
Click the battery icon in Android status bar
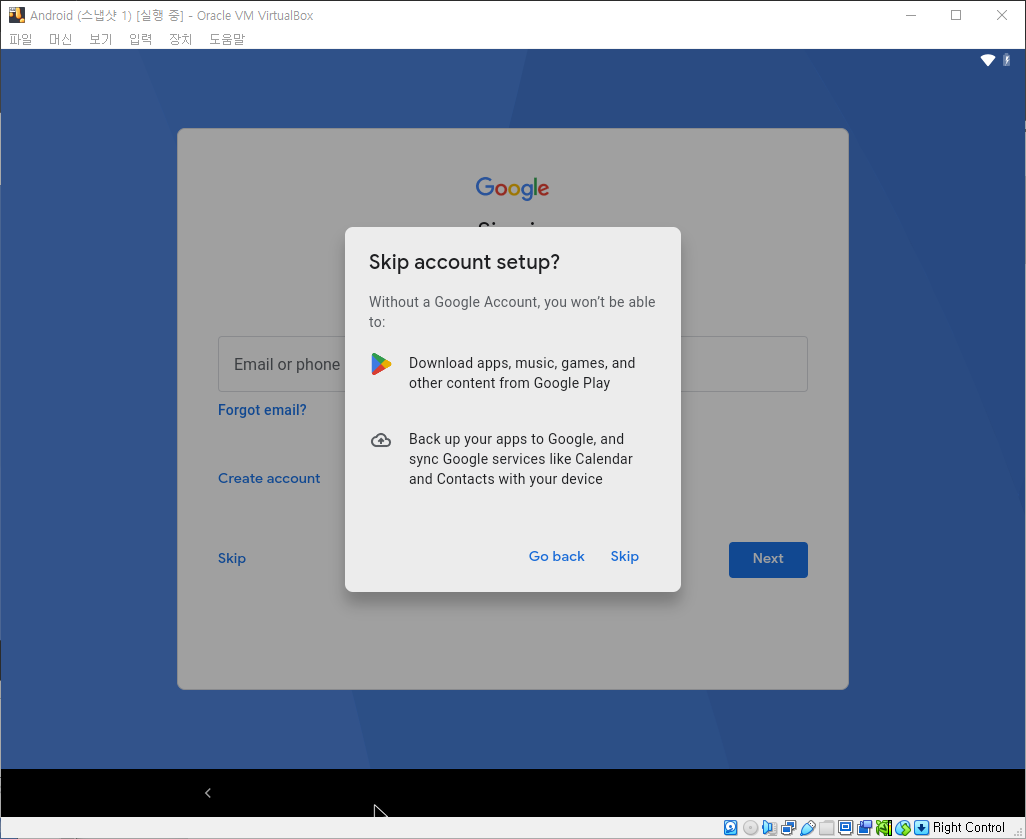coord(1007,60)
